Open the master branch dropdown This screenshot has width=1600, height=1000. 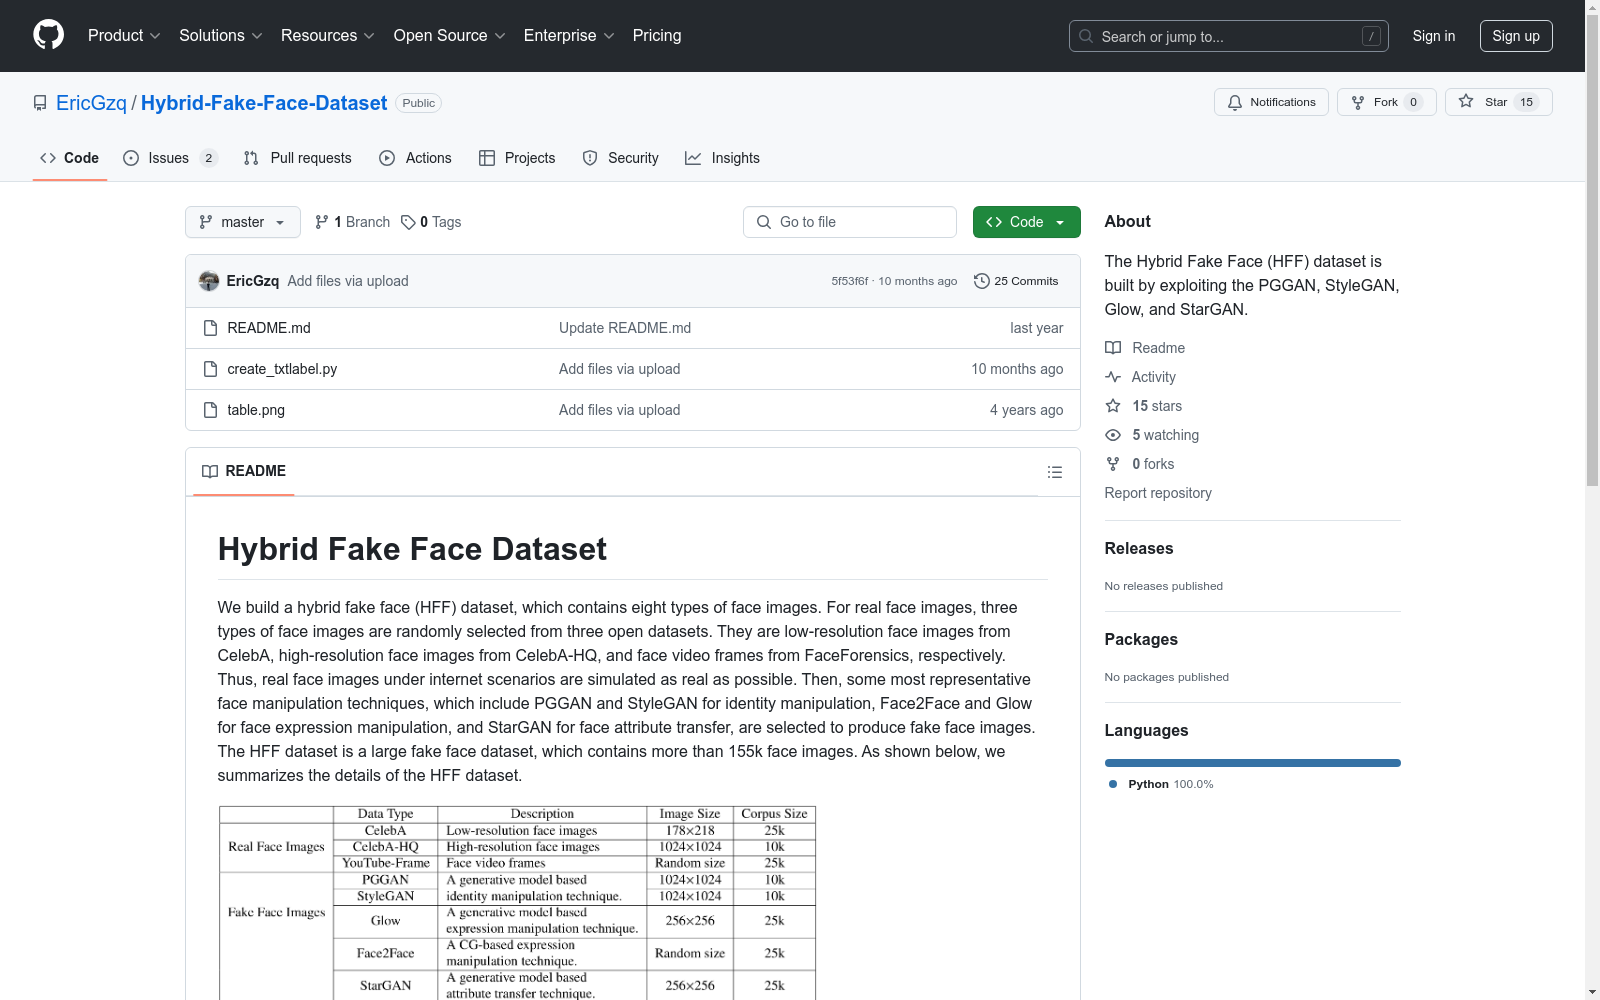click(x=242, y=222)
